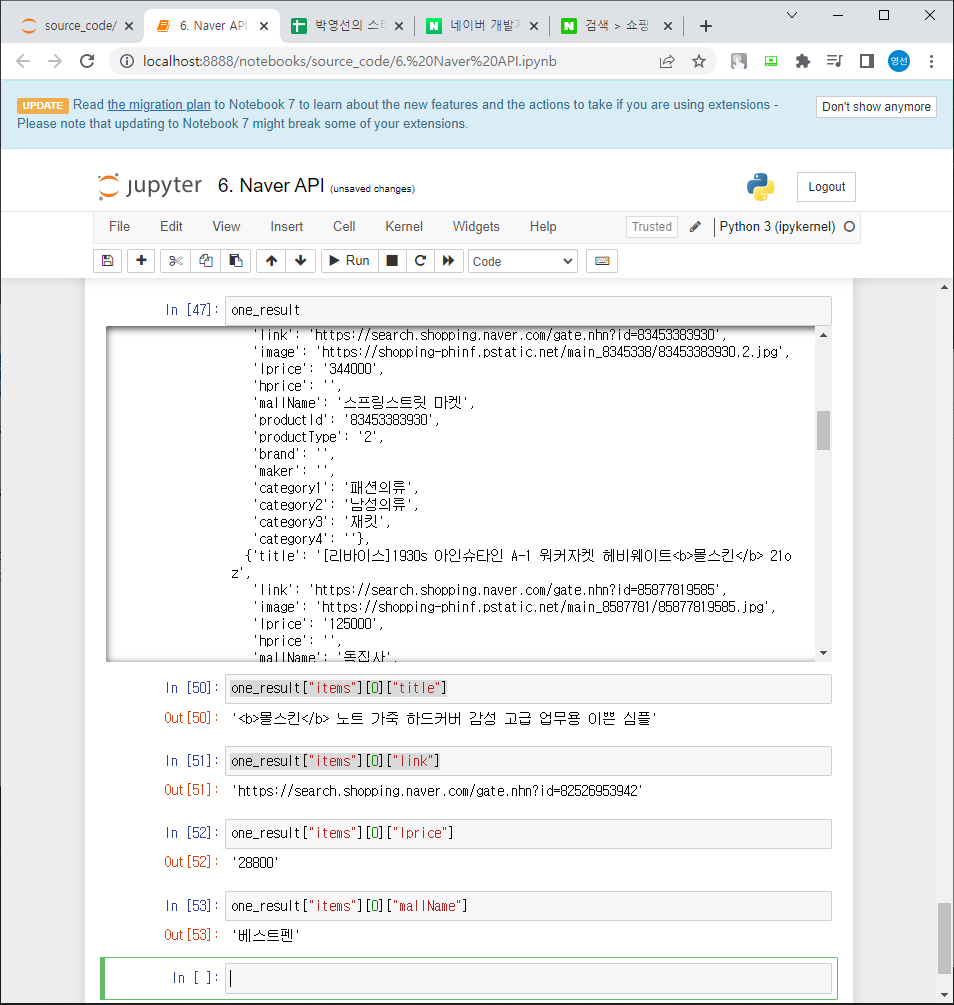Move selected cell down arrow
This screenshot has width=954, height=1005.
[x=301, y=261]
